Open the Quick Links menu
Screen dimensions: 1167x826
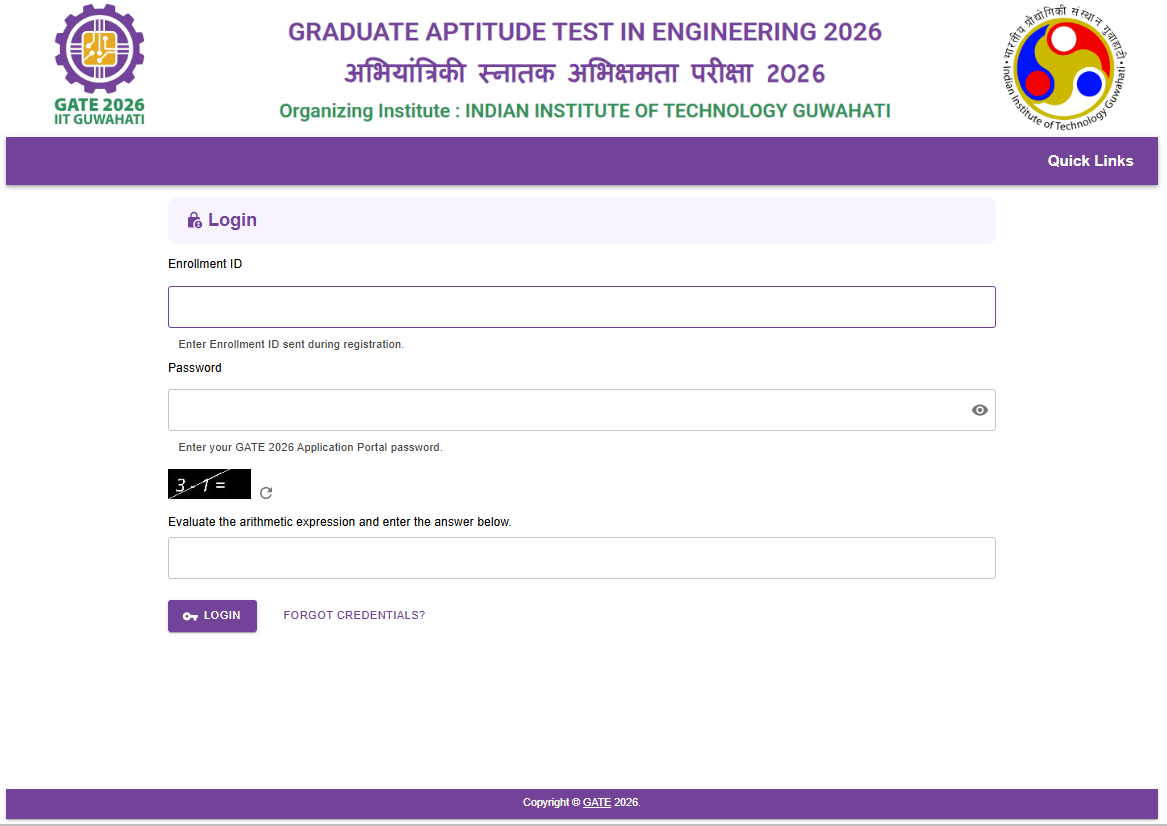(x=1090, y=161)
